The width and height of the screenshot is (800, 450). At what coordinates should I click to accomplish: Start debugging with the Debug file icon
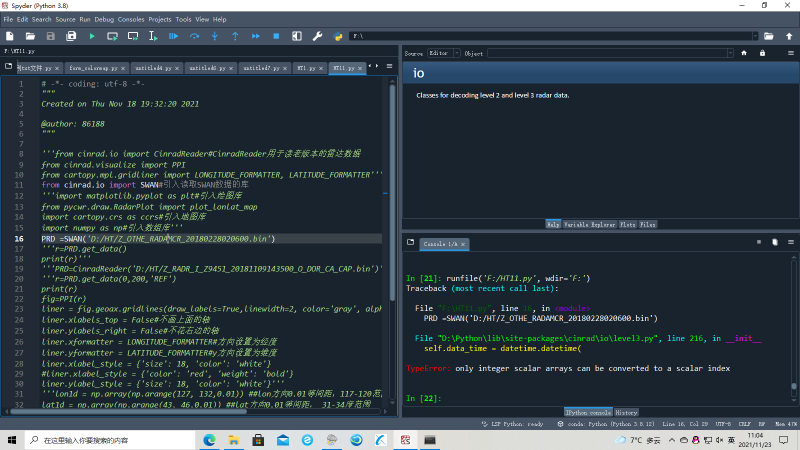pos(173,36)
